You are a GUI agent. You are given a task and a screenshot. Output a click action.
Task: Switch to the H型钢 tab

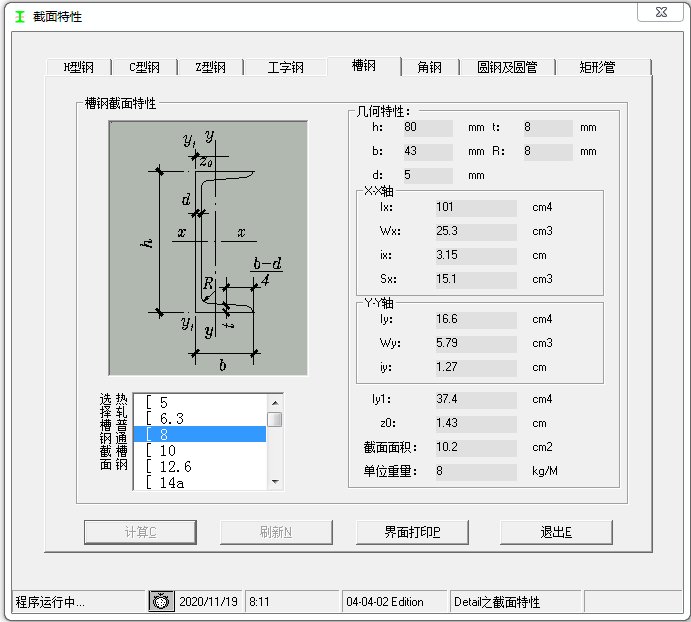pyautogui.click(x=78, y=67)
